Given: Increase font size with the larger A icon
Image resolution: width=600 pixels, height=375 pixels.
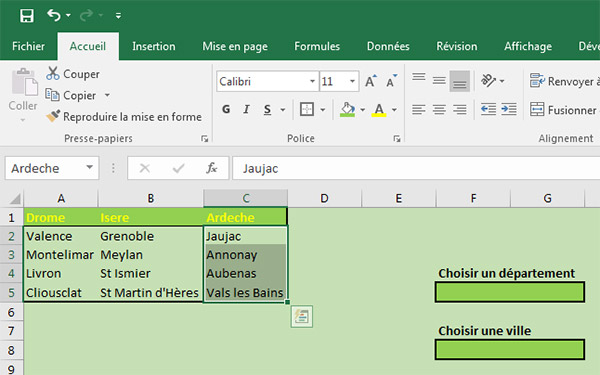Looking at the screenshot, I should pos(370,81).
